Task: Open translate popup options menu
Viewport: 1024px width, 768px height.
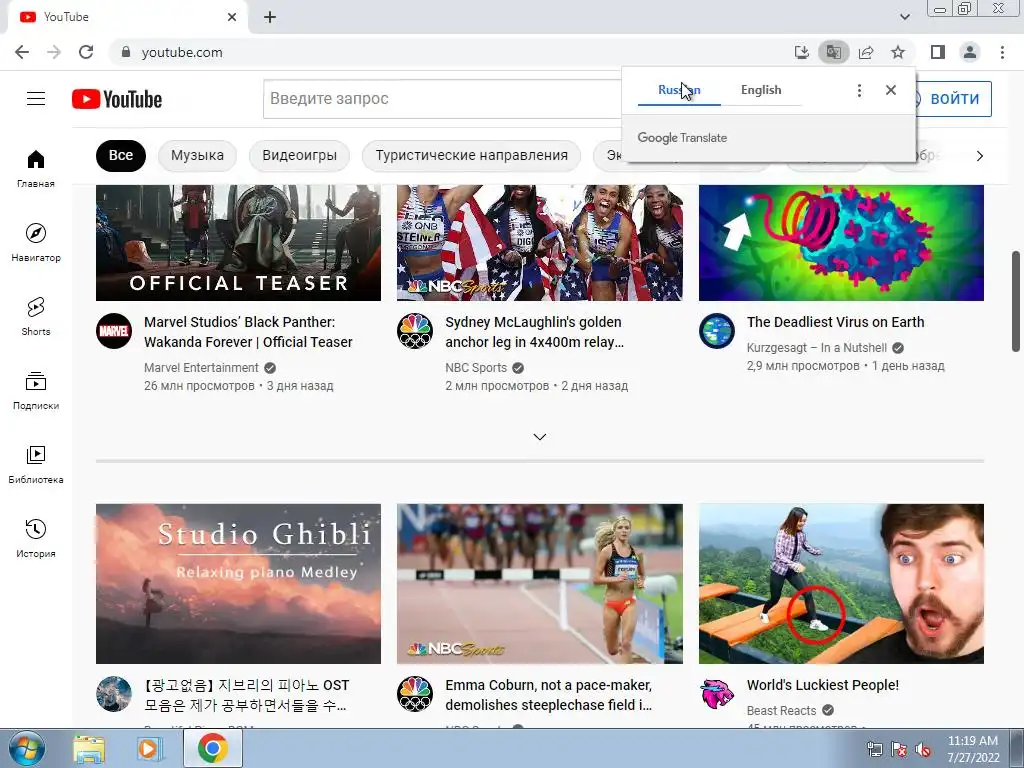Action: click(x=859, y=90)
